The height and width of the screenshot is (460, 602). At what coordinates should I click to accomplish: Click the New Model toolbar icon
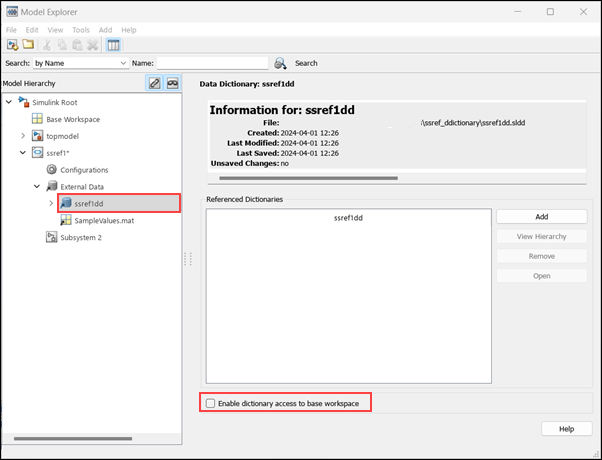click(12, 45)
